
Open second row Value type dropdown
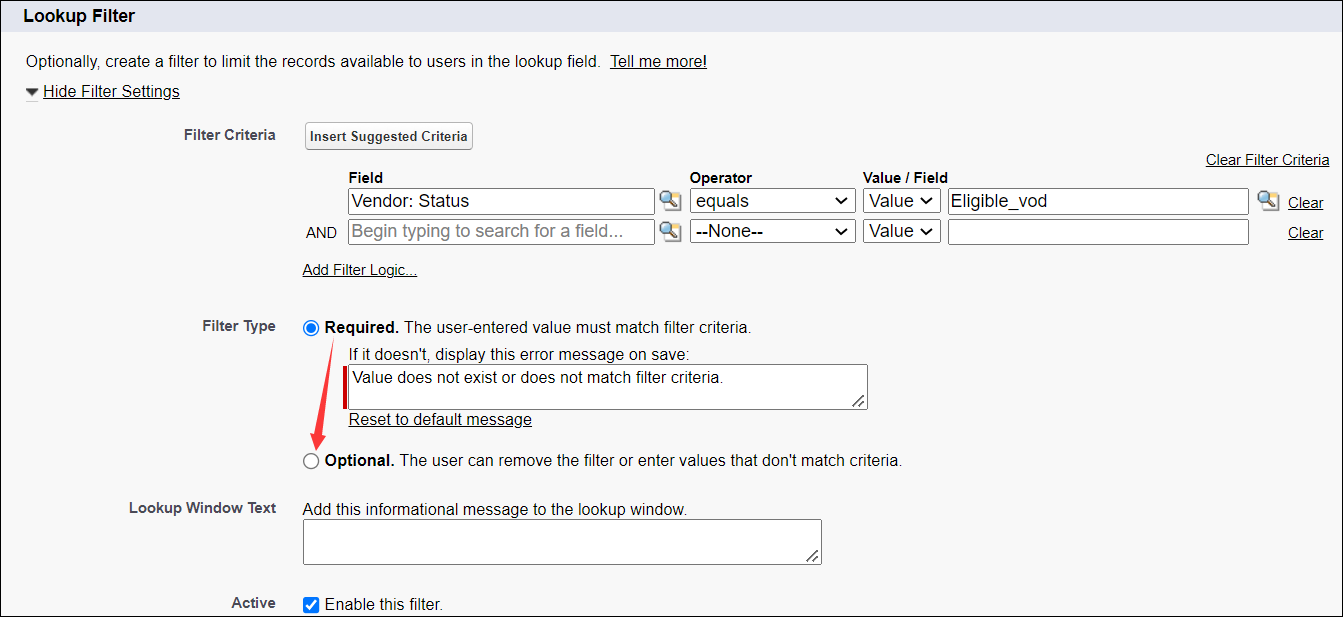901,232
